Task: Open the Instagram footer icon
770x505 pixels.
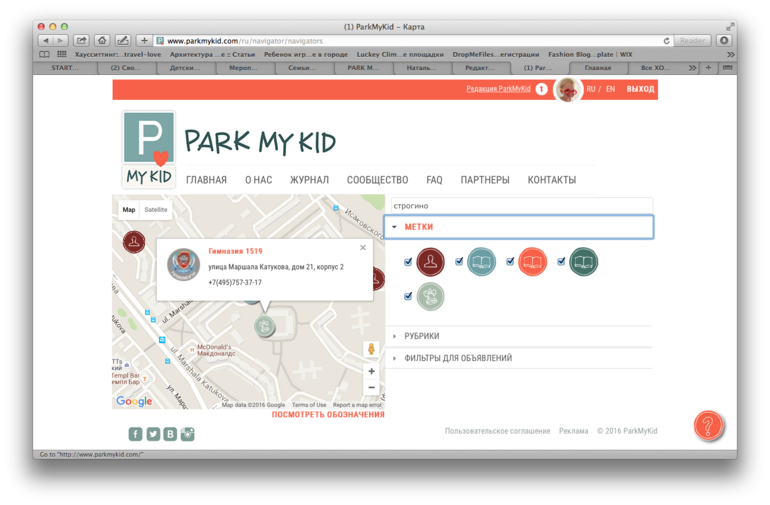Action: 187,434
